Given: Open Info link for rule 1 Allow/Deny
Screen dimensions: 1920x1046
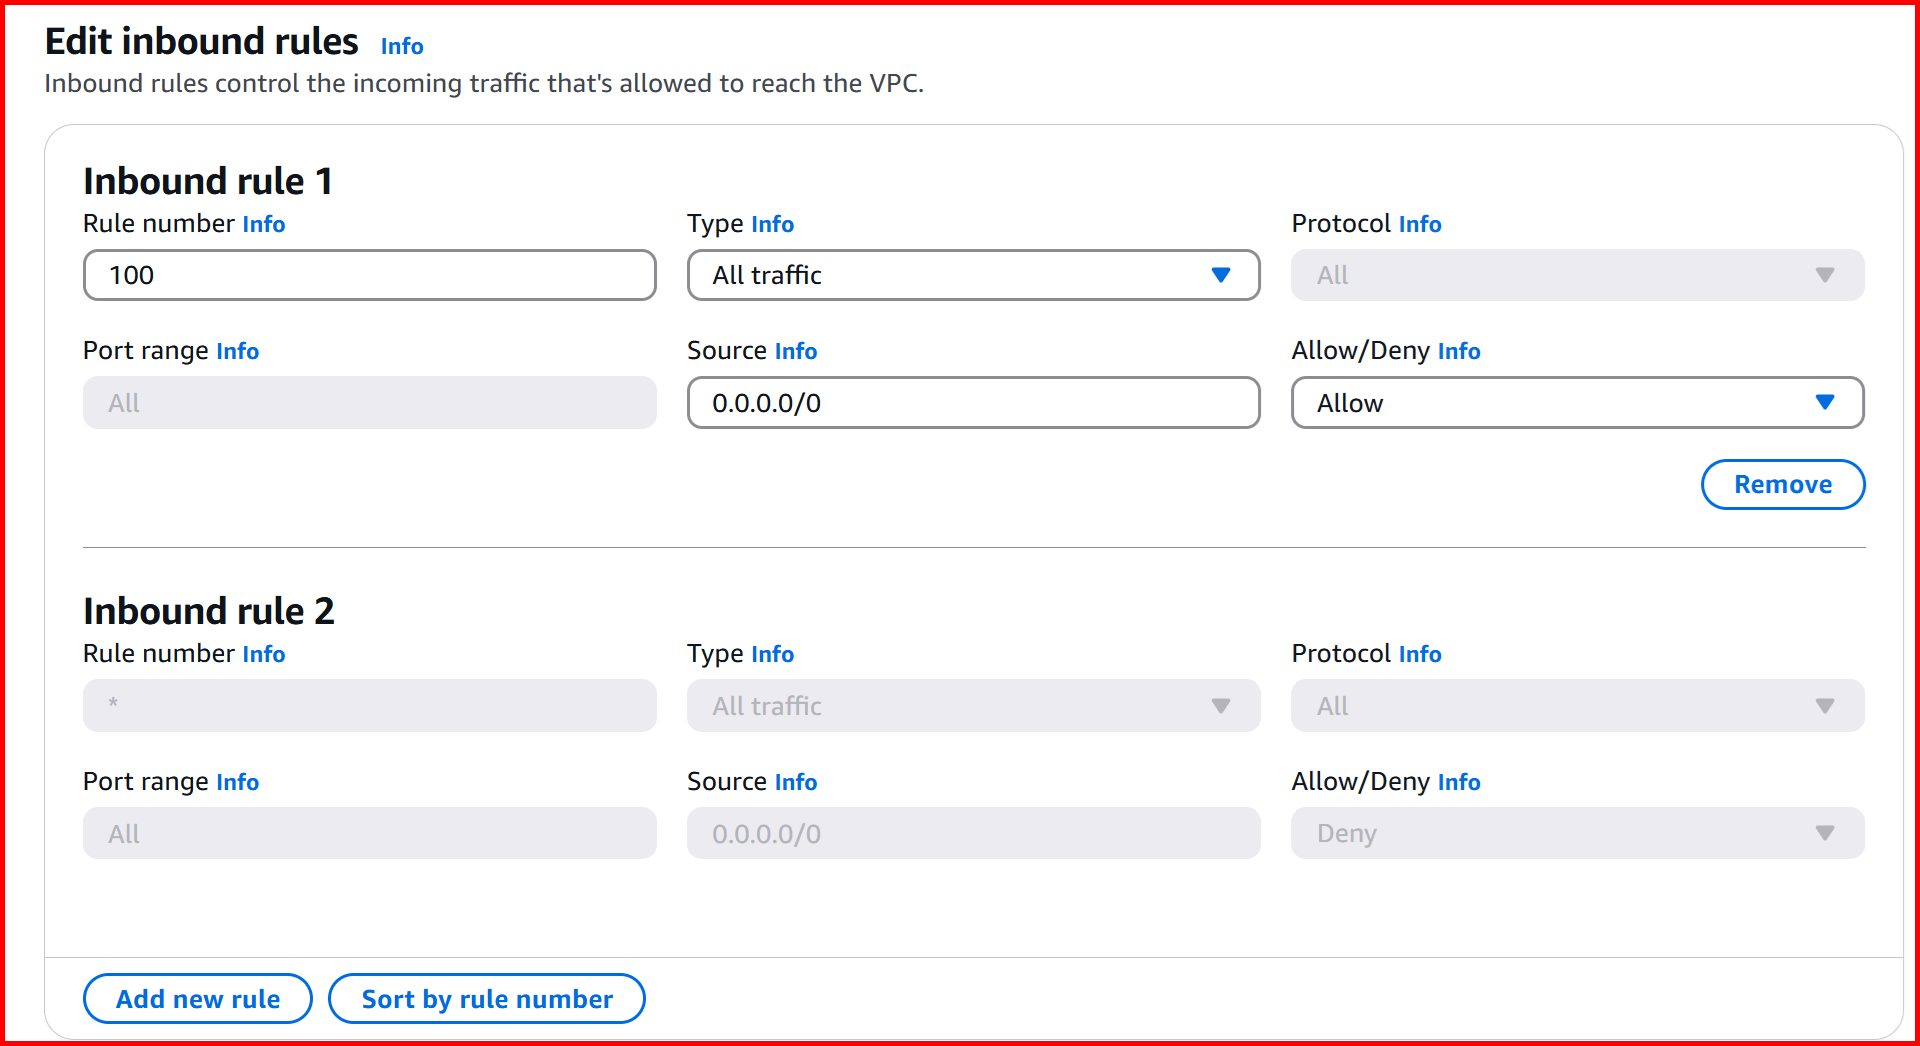Looking at the screenshot, I should [1458, 351].
